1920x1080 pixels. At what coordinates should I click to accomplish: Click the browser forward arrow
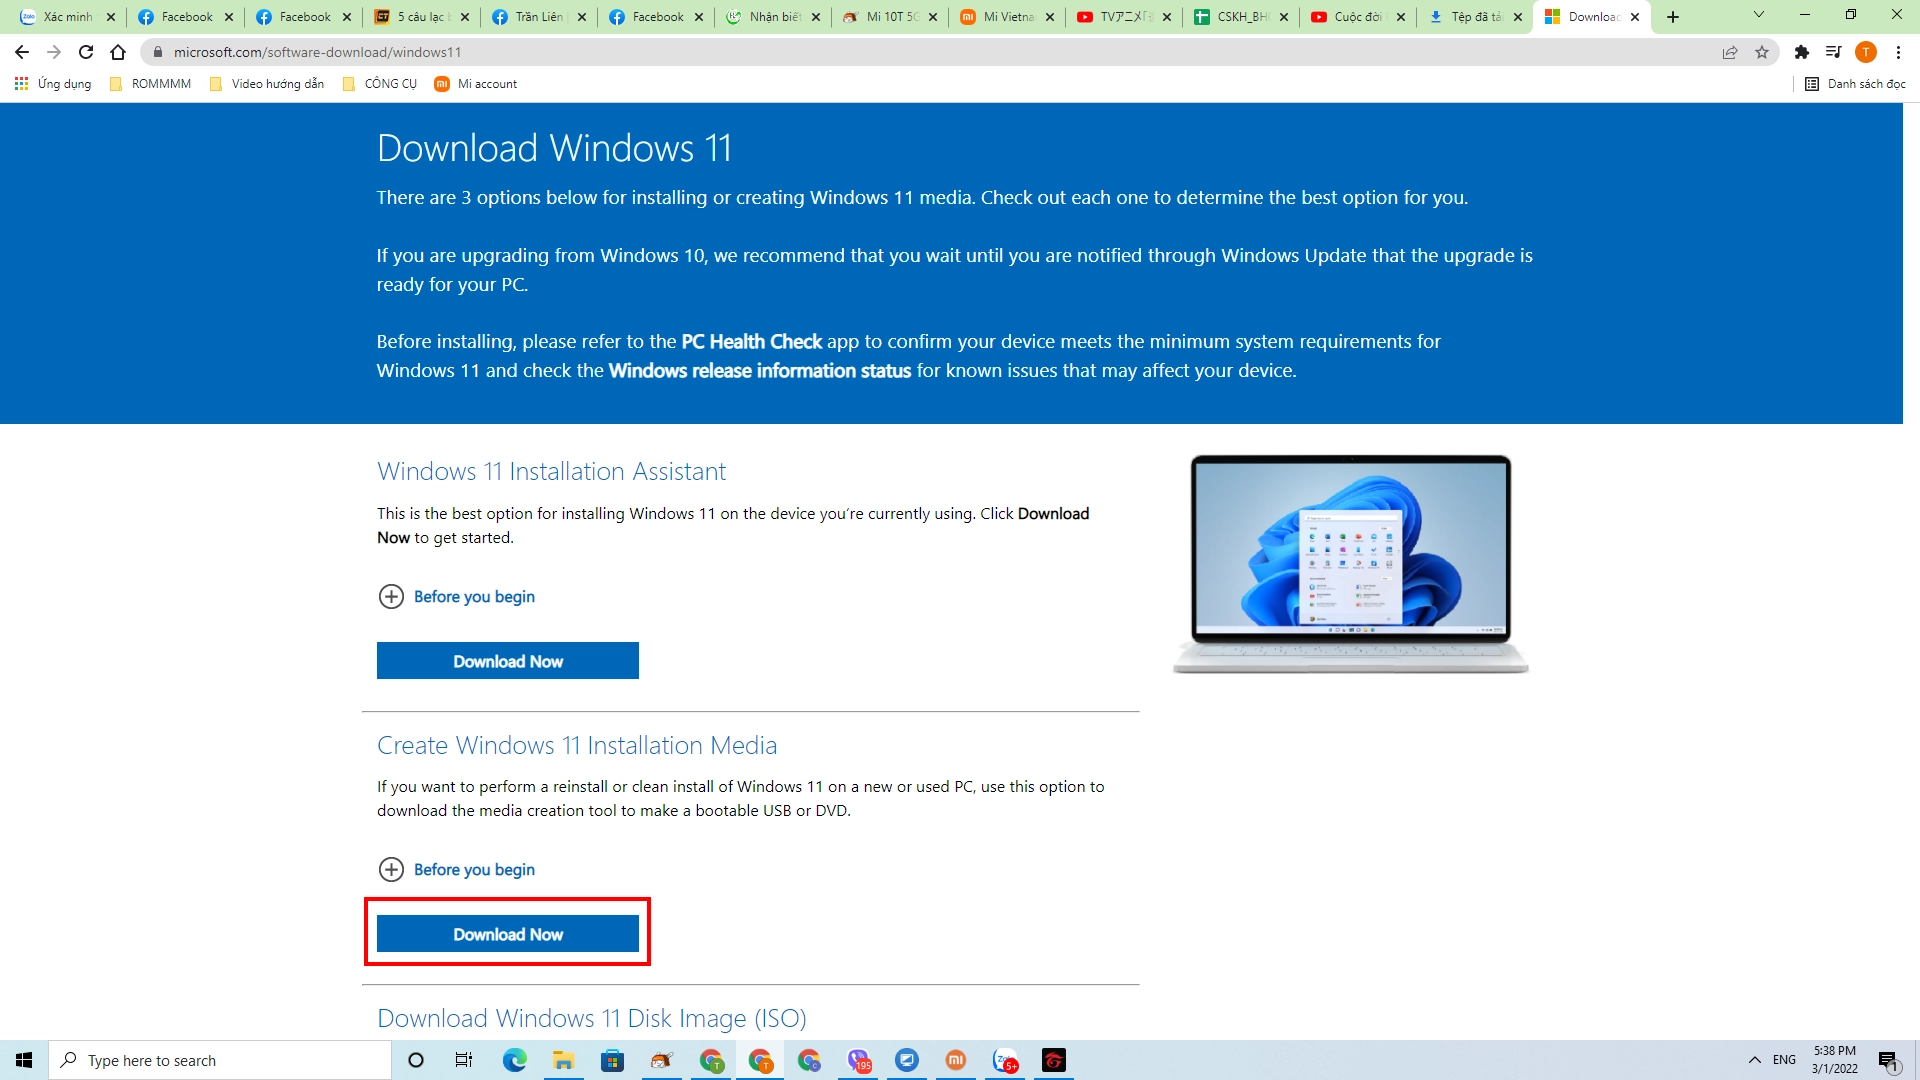[54, 52]
